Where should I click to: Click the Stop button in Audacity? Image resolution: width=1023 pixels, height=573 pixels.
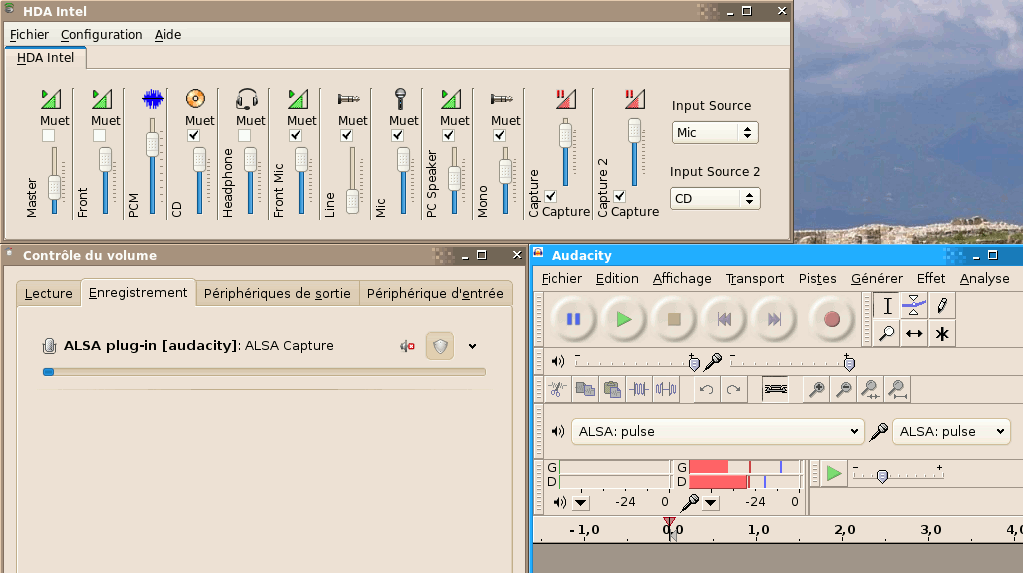pyautogui.click(x=674, y=319)
